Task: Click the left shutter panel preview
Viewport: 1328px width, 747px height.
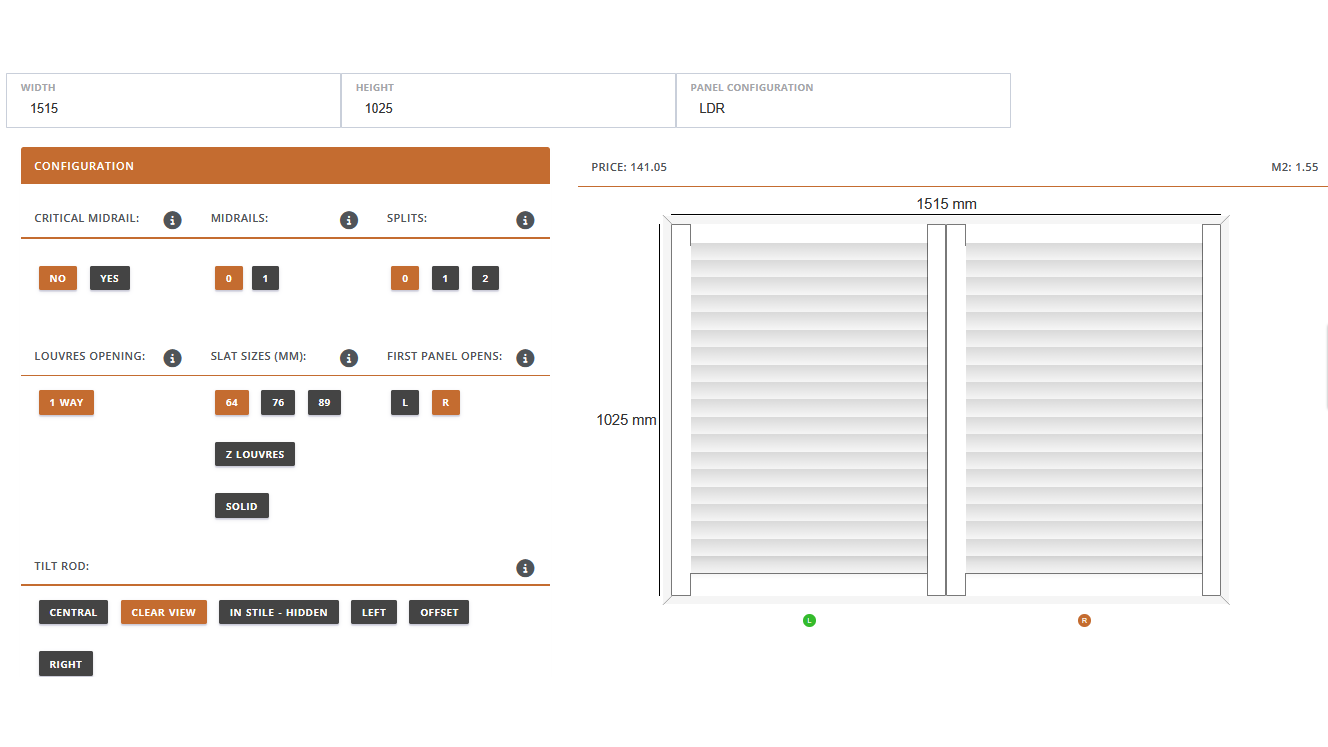Action: point(809,410)
